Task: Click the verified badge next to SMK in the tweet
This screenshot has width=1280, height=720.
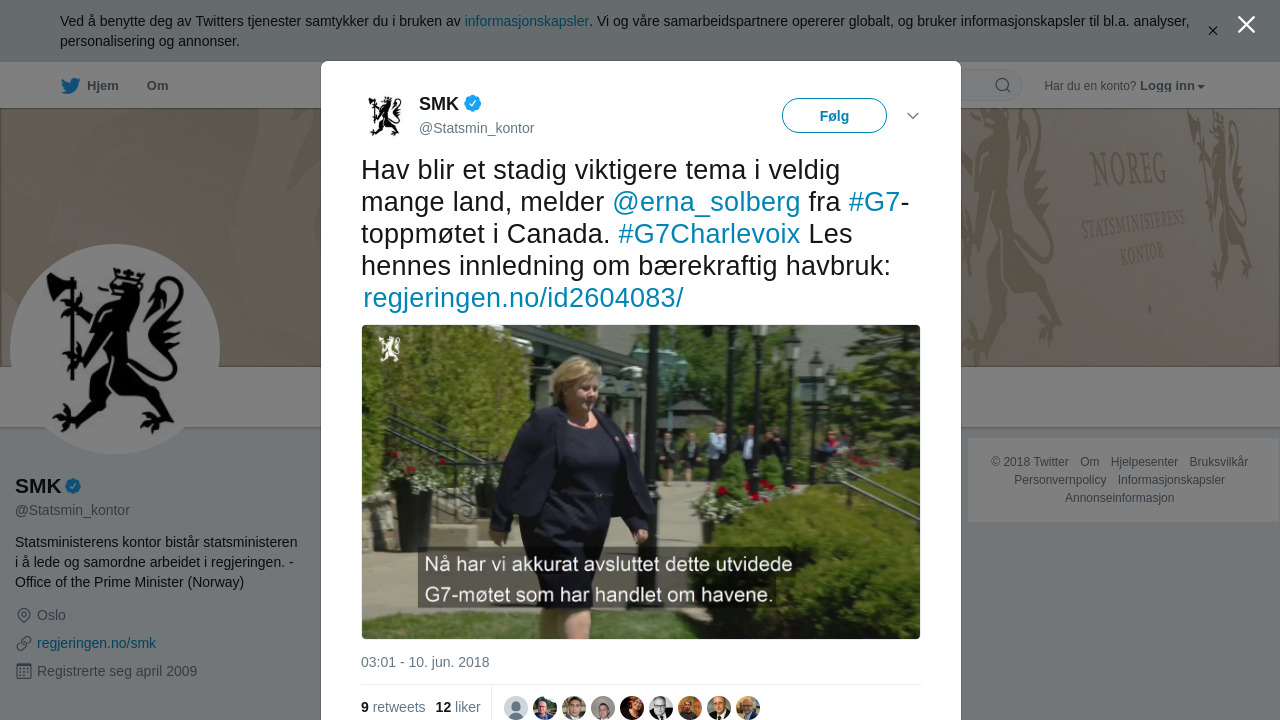Action: (473, 103)
